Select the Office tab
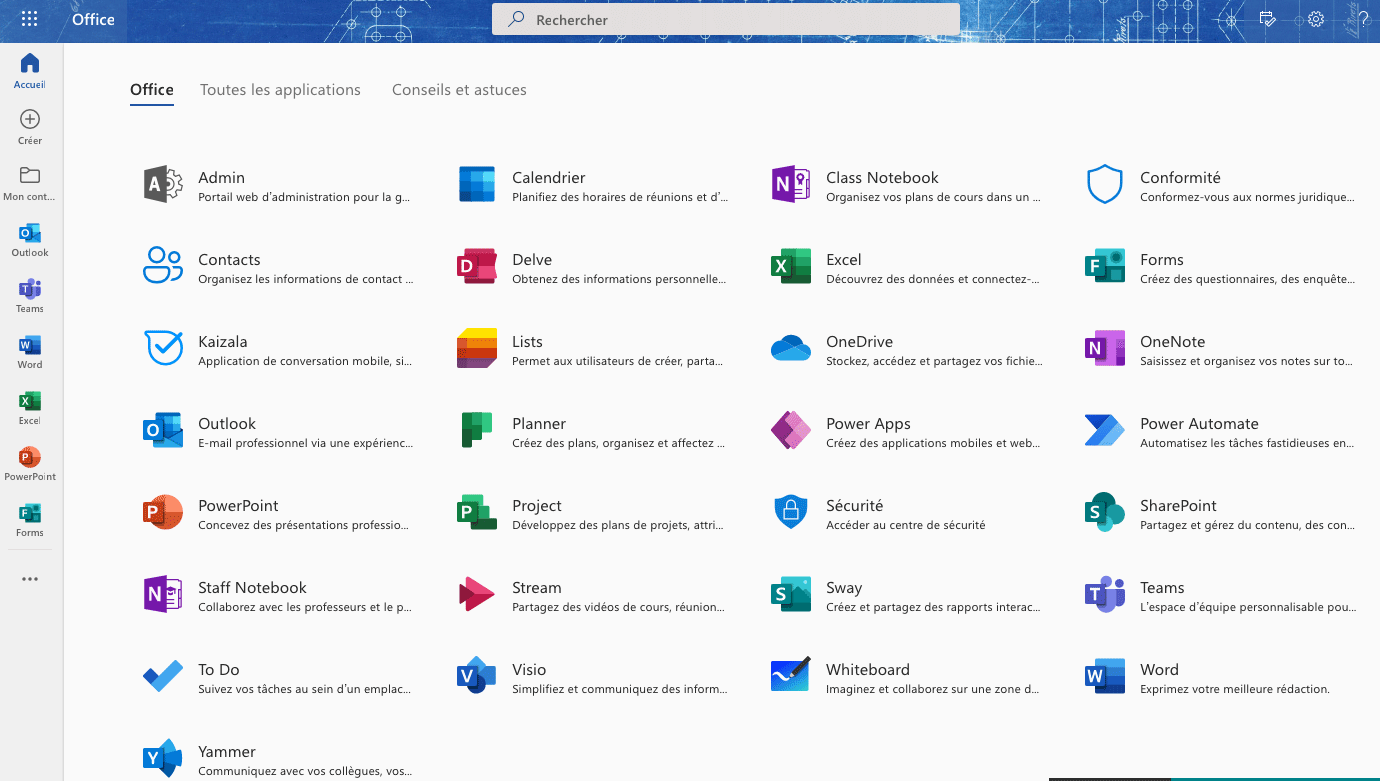The width and height of the screenshot is (1380, 781). [x=152, y=90]
